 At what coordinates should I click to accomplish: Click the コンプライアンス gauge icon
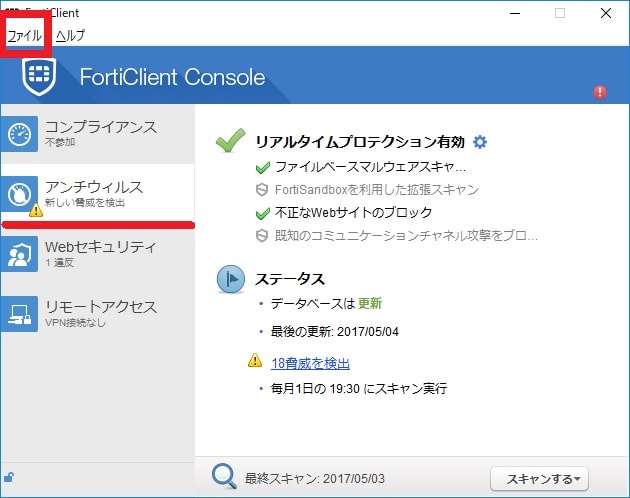click(19, 134)
